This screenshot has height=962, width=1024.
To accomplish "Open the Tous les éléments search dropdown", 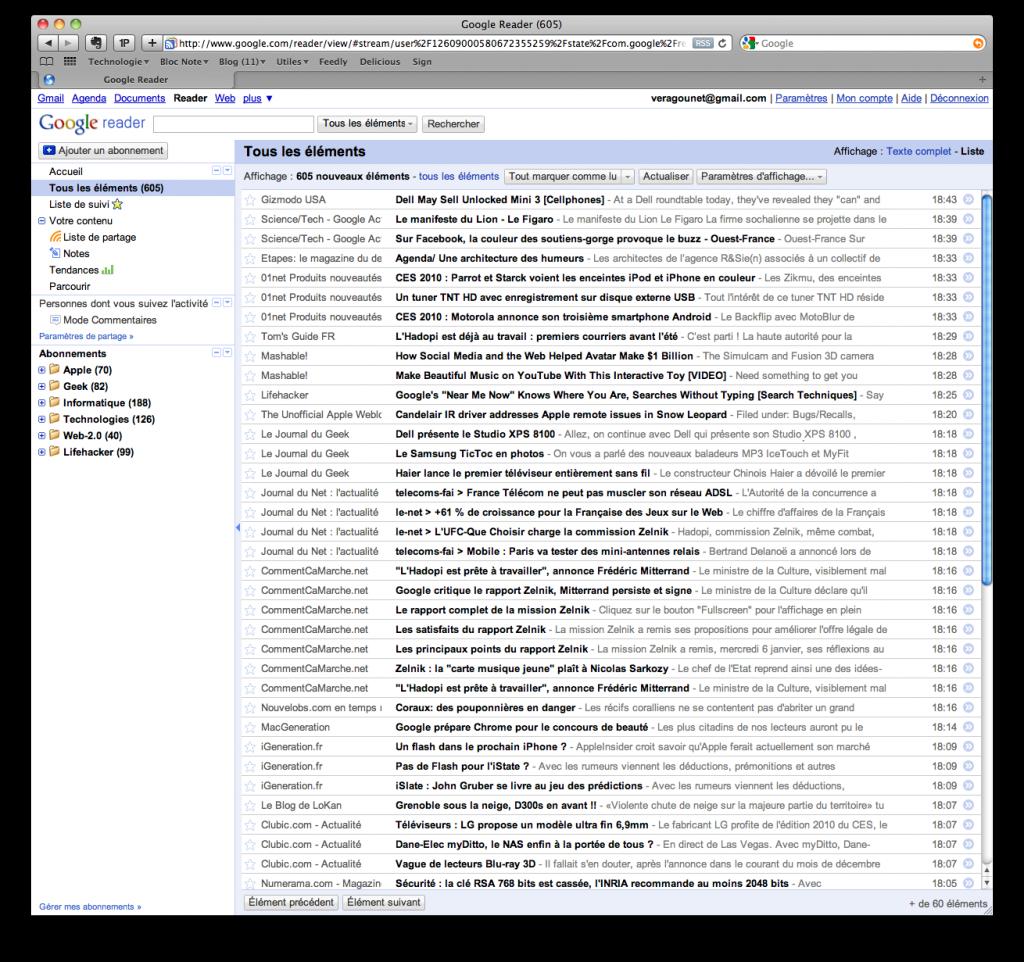I will click(x=368, y=123).
